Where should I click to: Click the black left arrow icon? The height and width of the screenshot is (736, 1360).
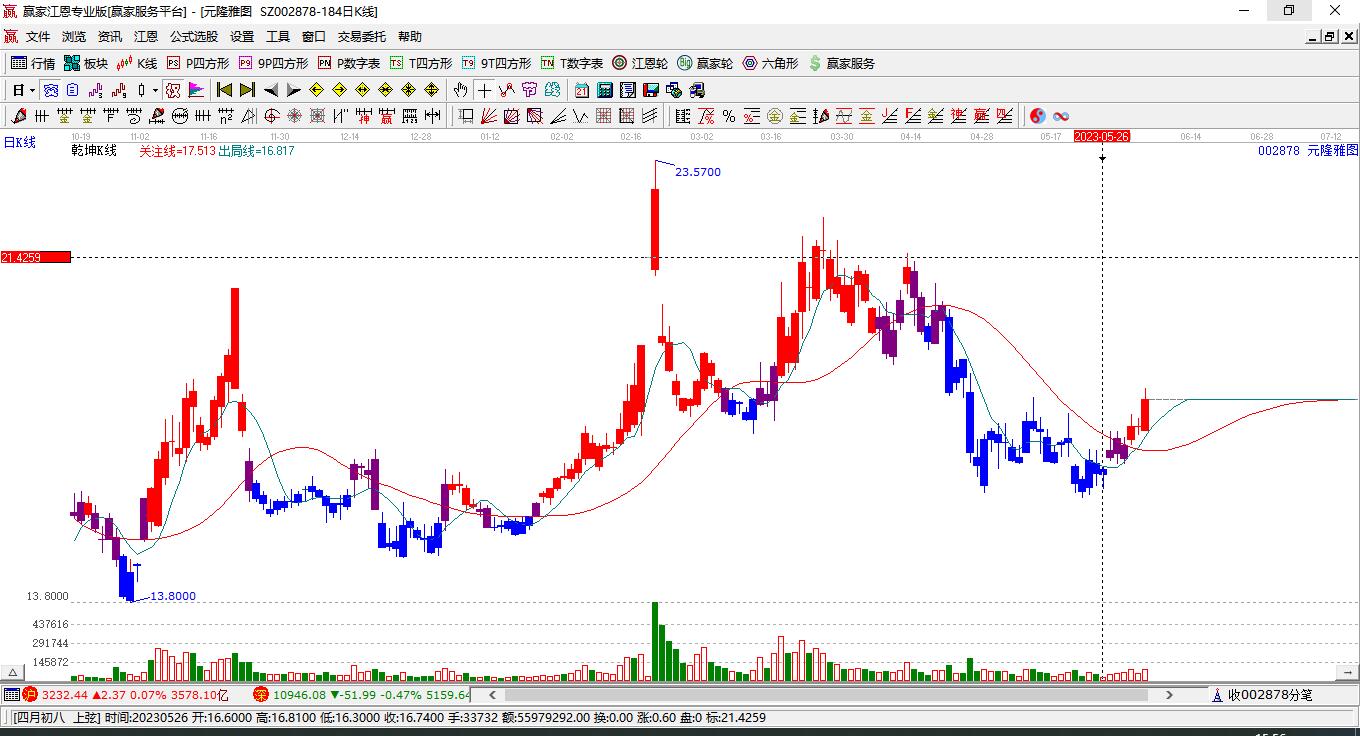coord(271,90)
